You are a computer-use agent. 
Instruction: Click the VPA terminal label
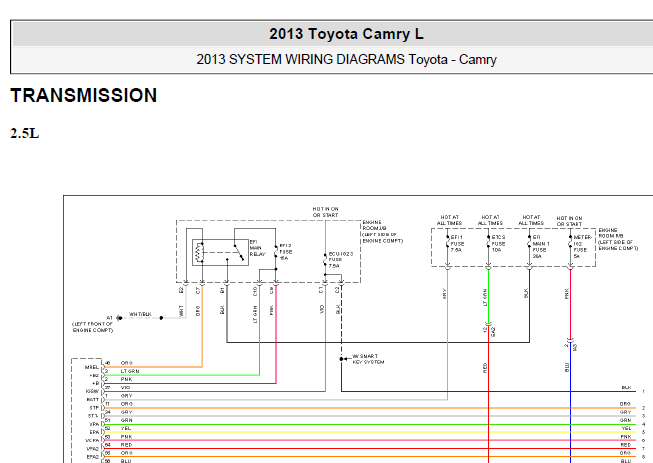[94, 424]
